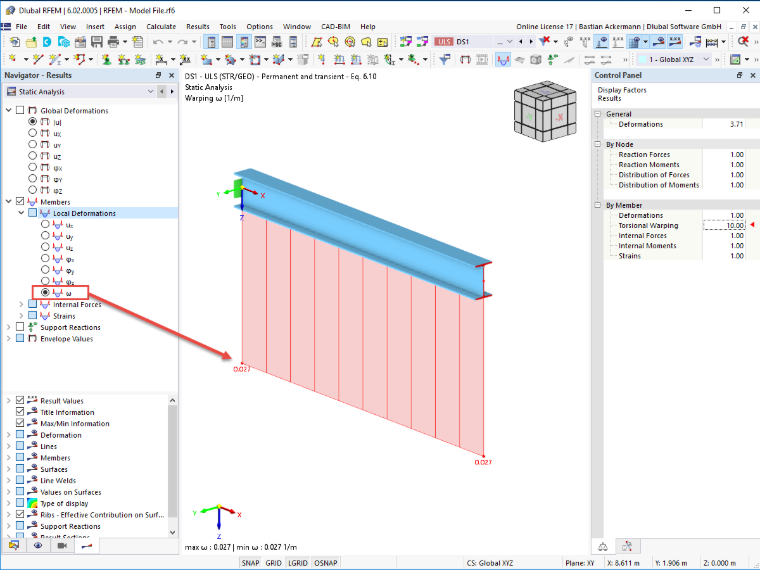
Task: Toggle the Title Information checkbox
Action: coord(20,412)
